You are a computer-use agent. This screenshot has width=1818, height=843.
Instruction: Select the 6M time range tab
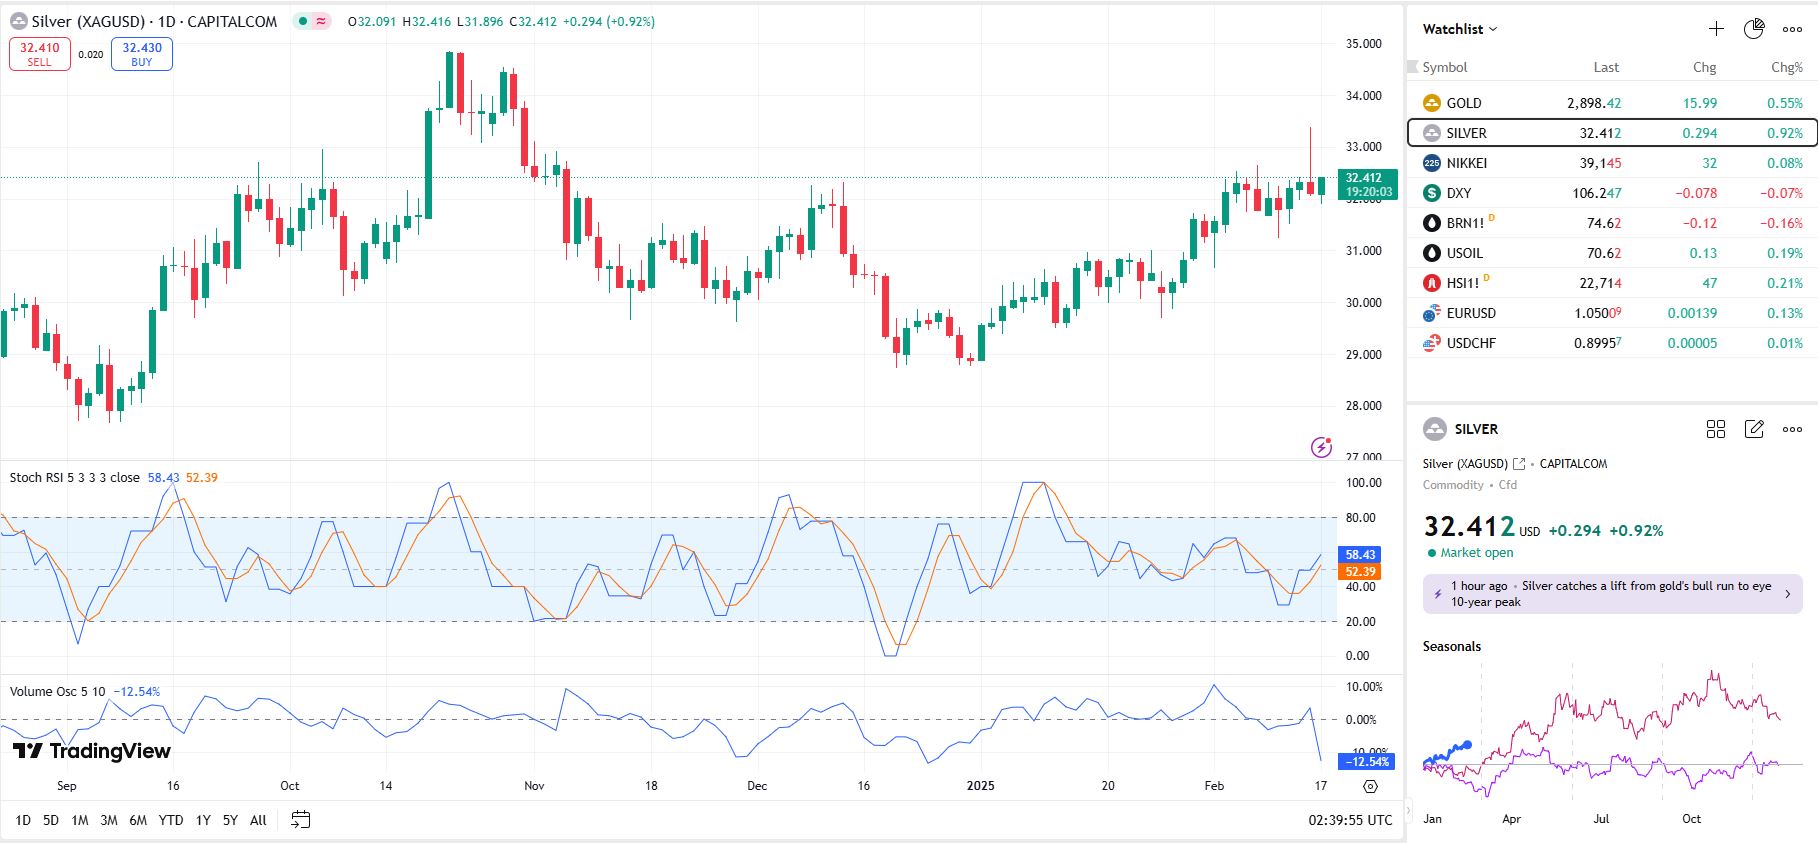coord(138,820)
